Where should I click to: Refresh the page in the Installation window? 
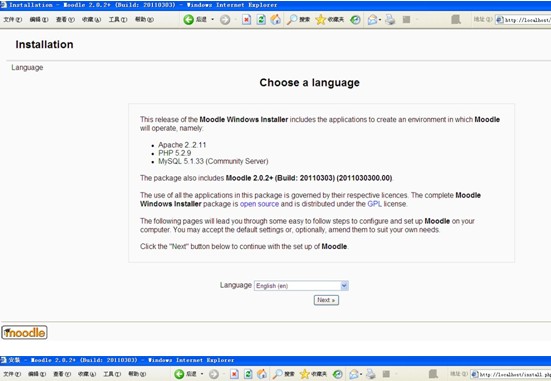261,19
